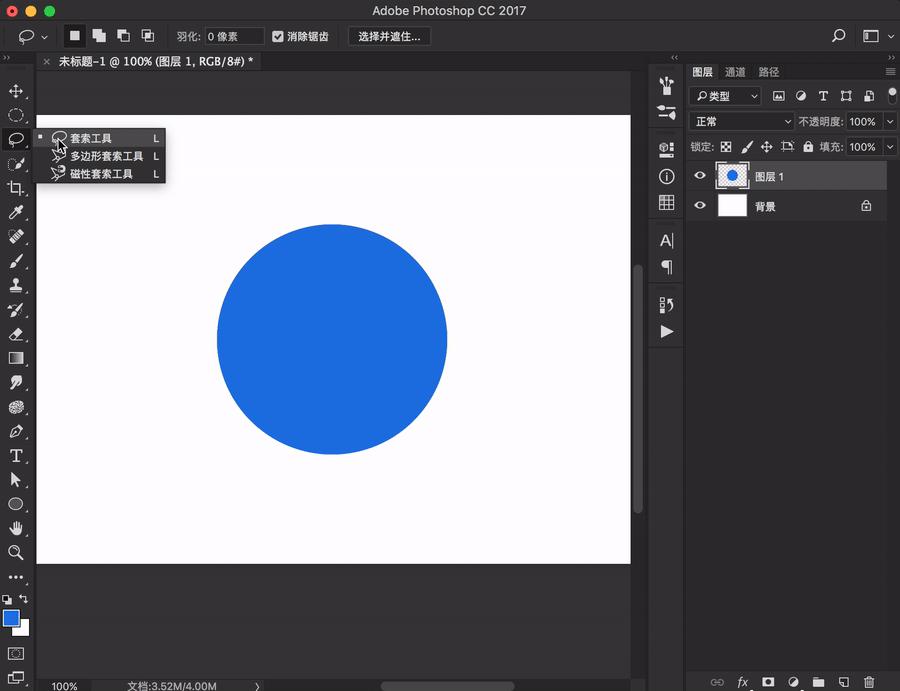This screenshot has width=900, height=691.
Task: Hide 图层 1 with eye icon
Action: tap(700, 176)
